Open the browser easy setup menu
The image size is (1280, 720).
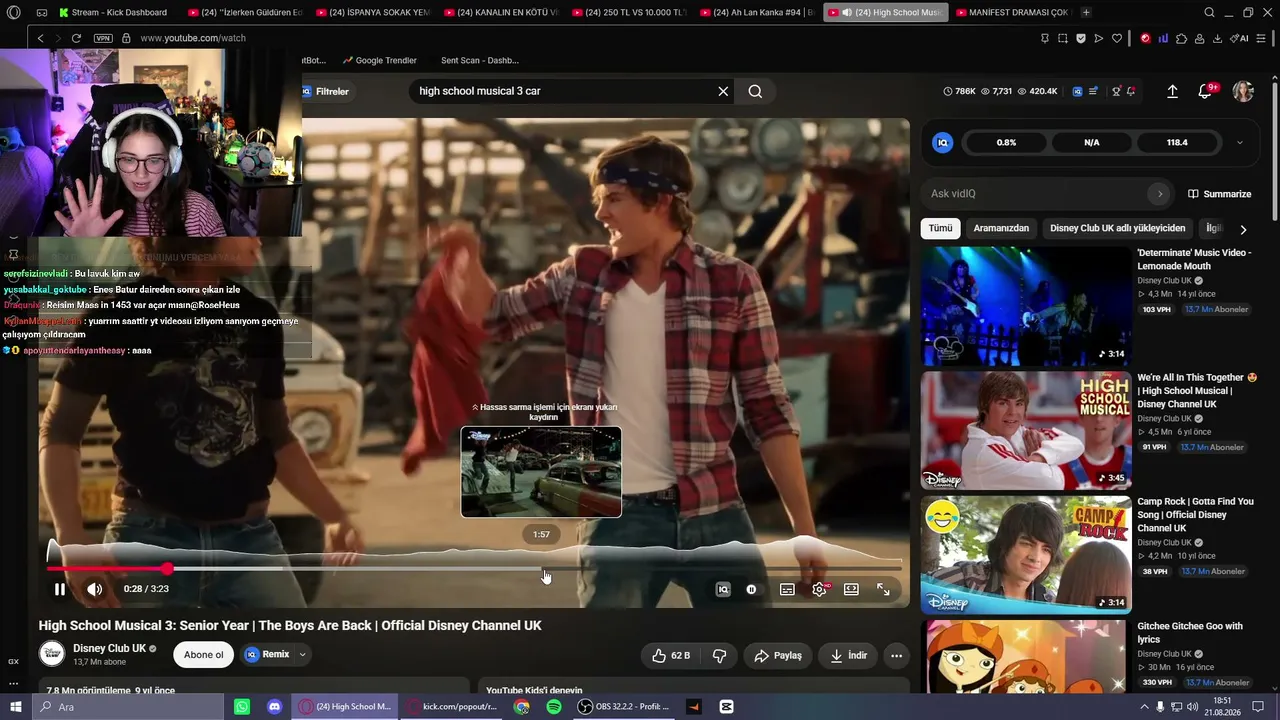click(x=1262, y=38)
